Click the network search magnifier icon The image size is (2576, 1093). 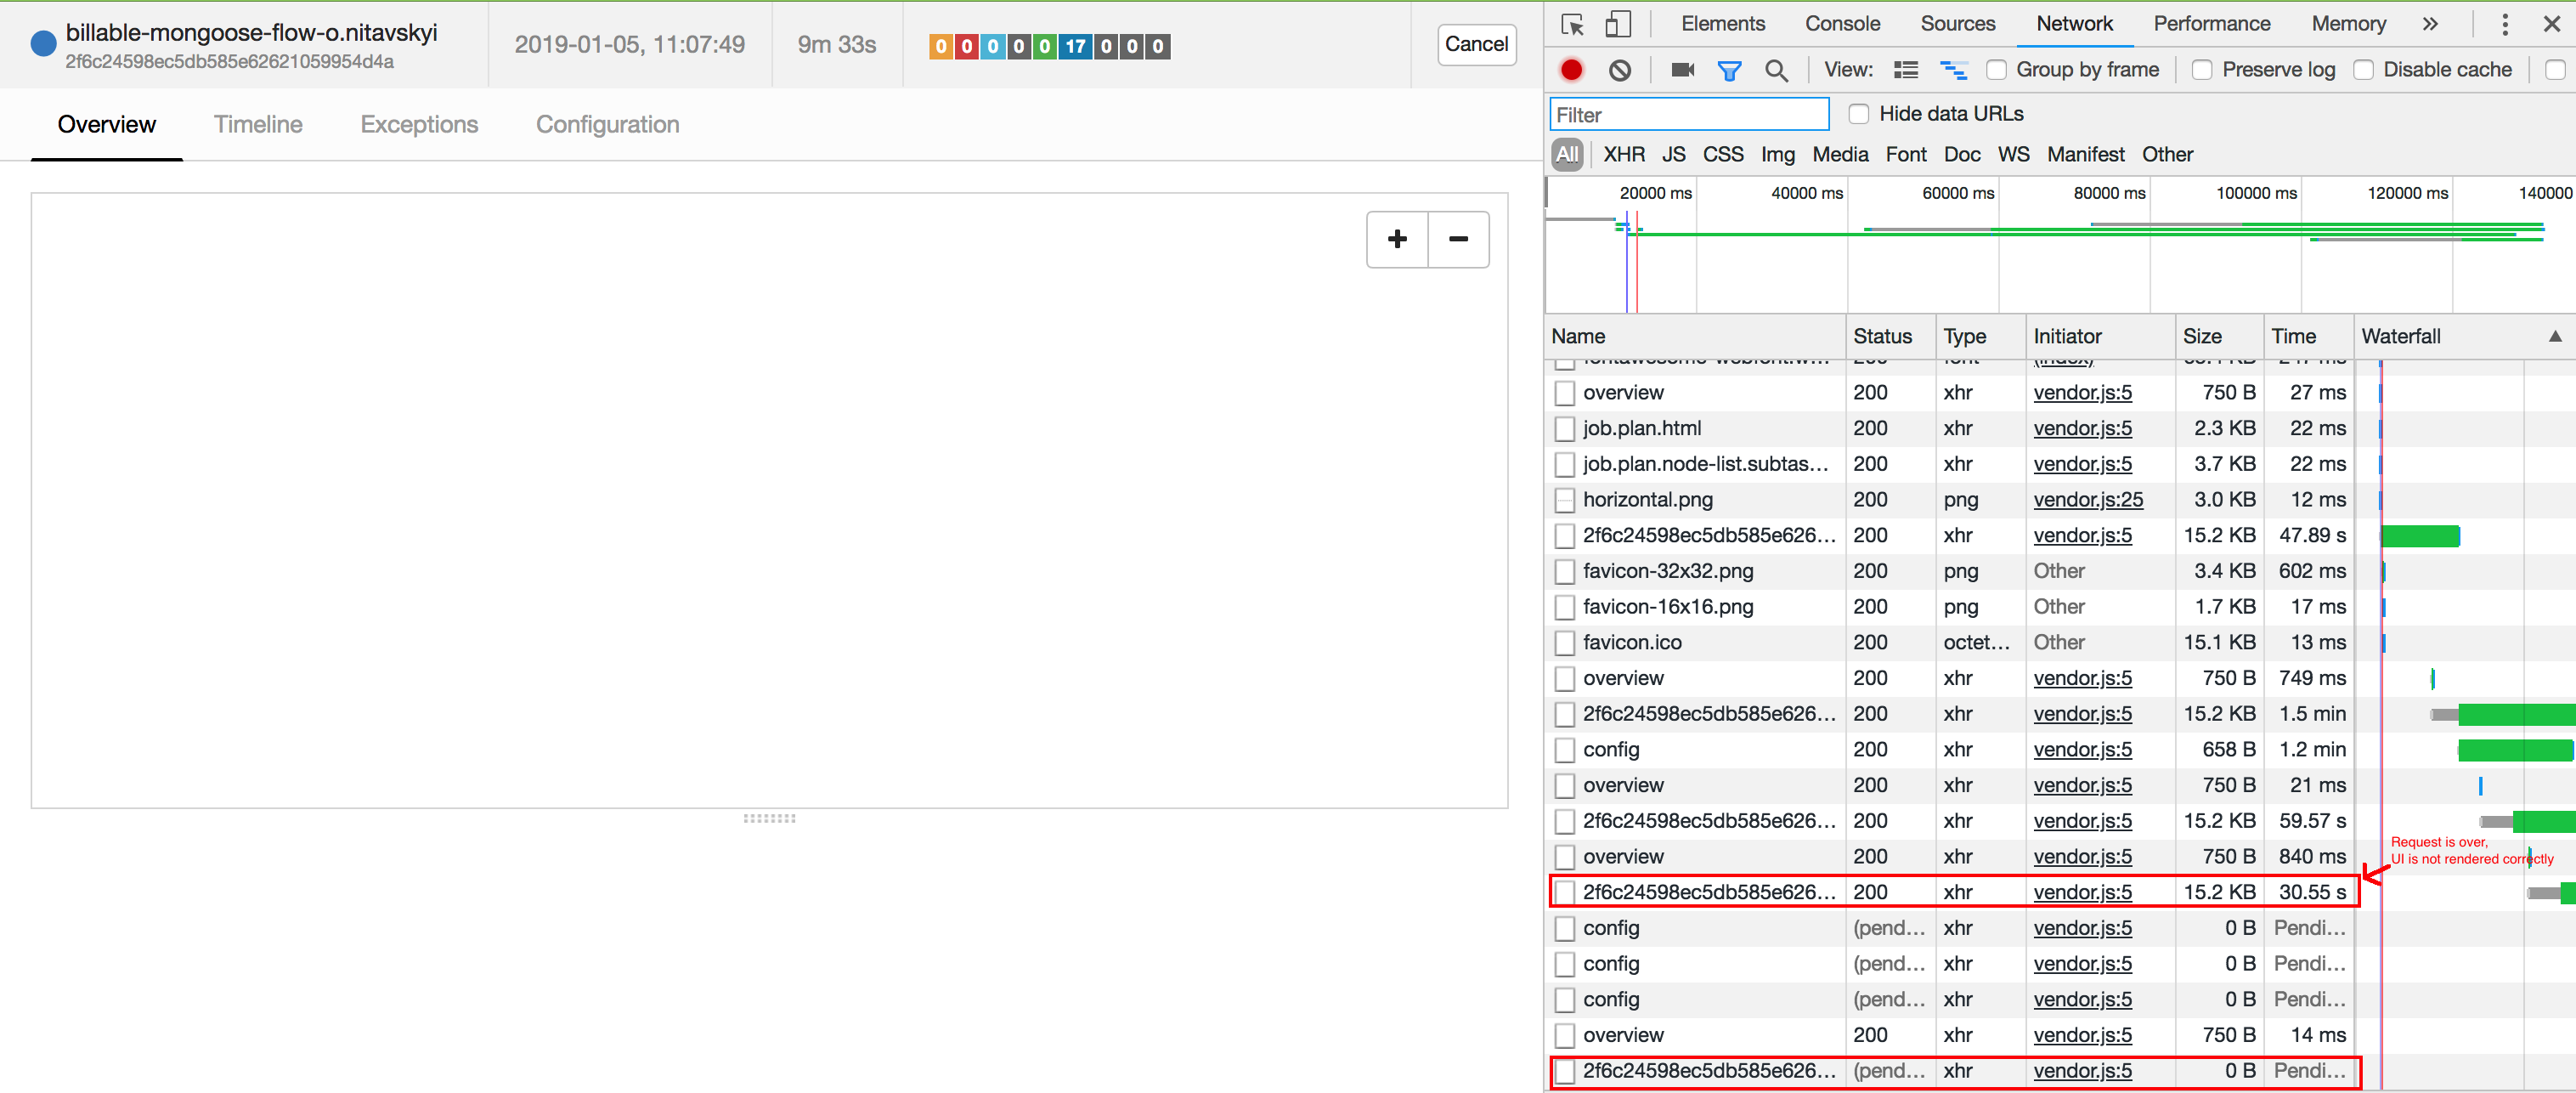click(1776, 70)
